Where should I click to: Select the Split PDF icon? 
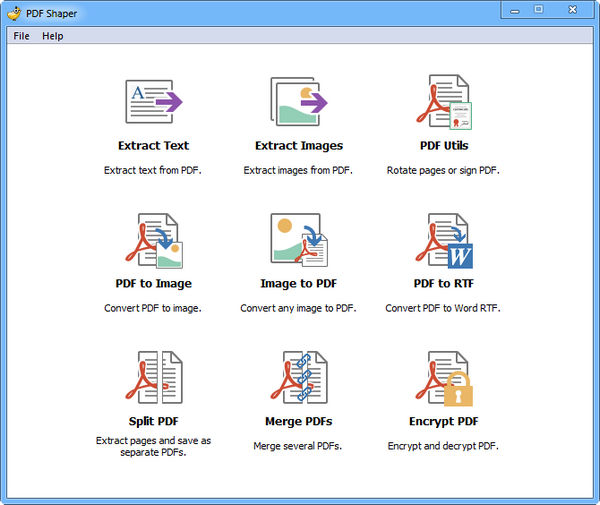click(153, 378)
